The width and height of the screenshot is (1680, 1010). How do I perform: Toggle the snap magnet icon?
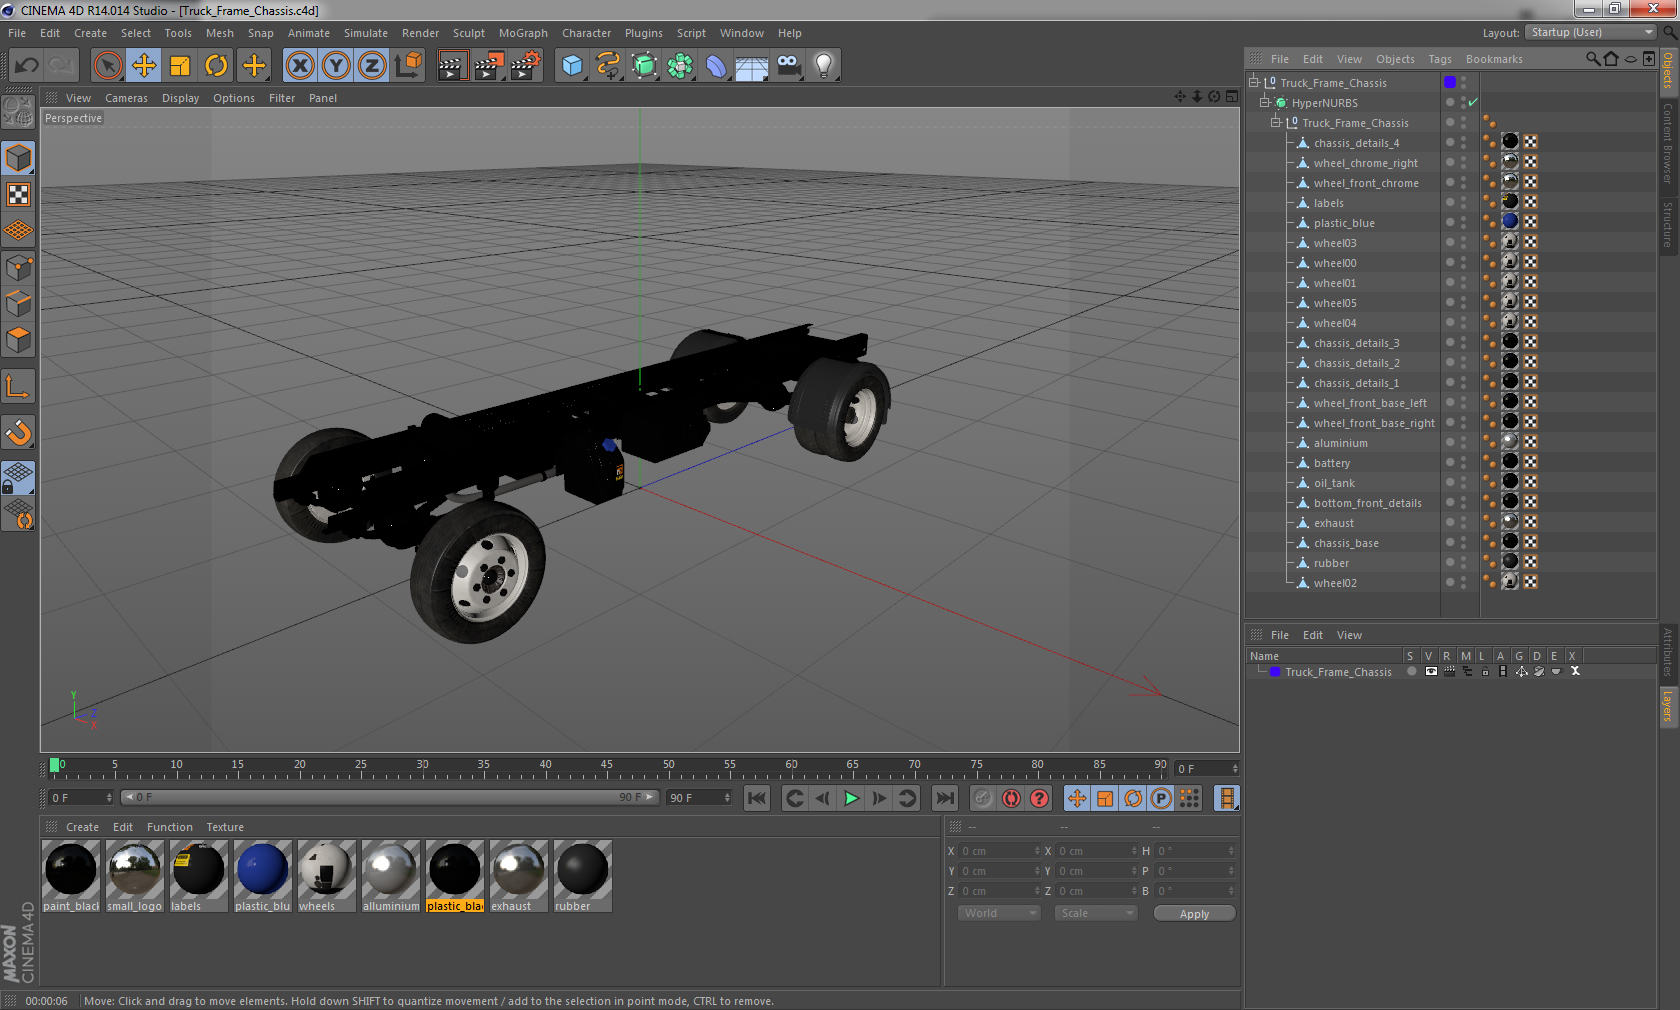[18, 433]
